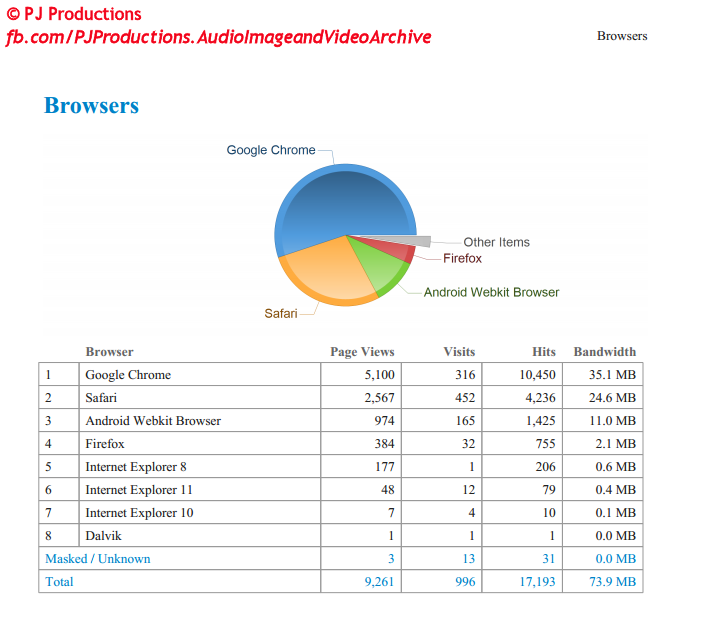706x620 pixels.
Task: Click the Browsers text in the top-right header
Action: pos(622,36)
